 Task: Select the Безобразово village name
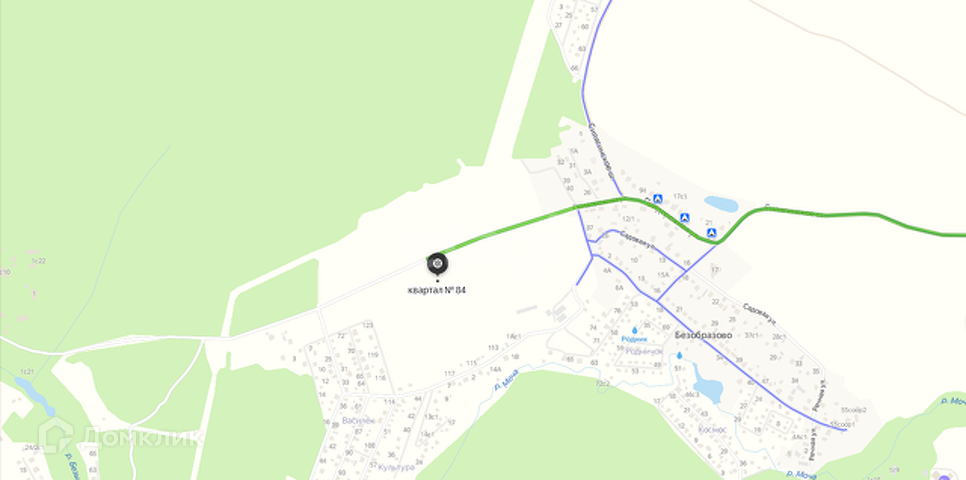(x=703, y=336)
